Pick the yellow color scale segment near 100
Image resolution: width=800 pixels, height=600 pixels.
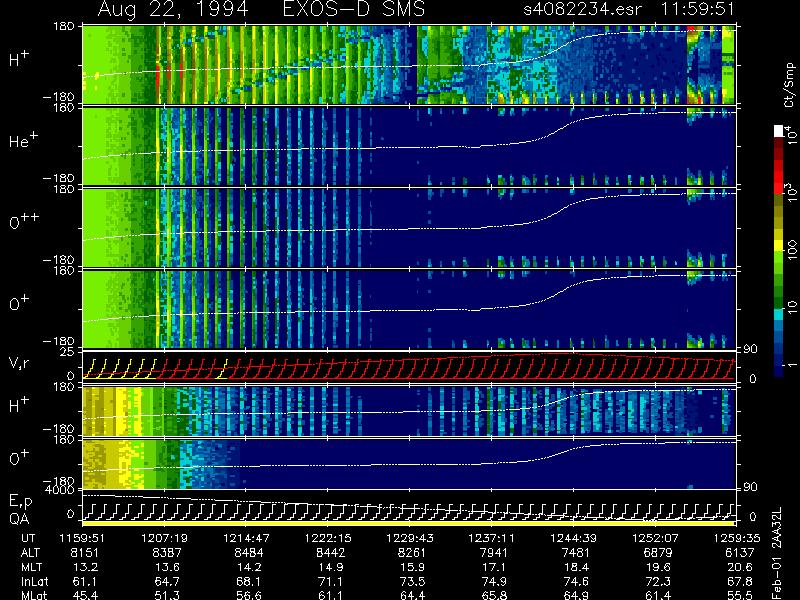[x=779, y=247]
